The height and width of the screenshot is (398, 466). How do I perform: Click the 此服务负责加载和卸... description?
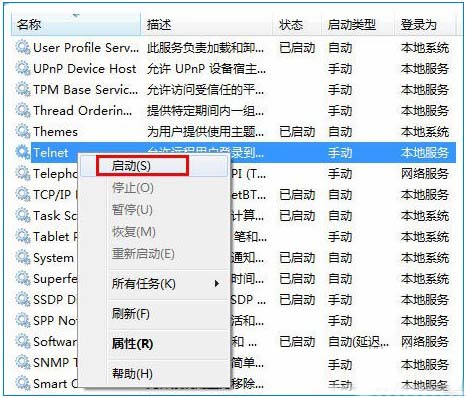[x=206, y=48]
